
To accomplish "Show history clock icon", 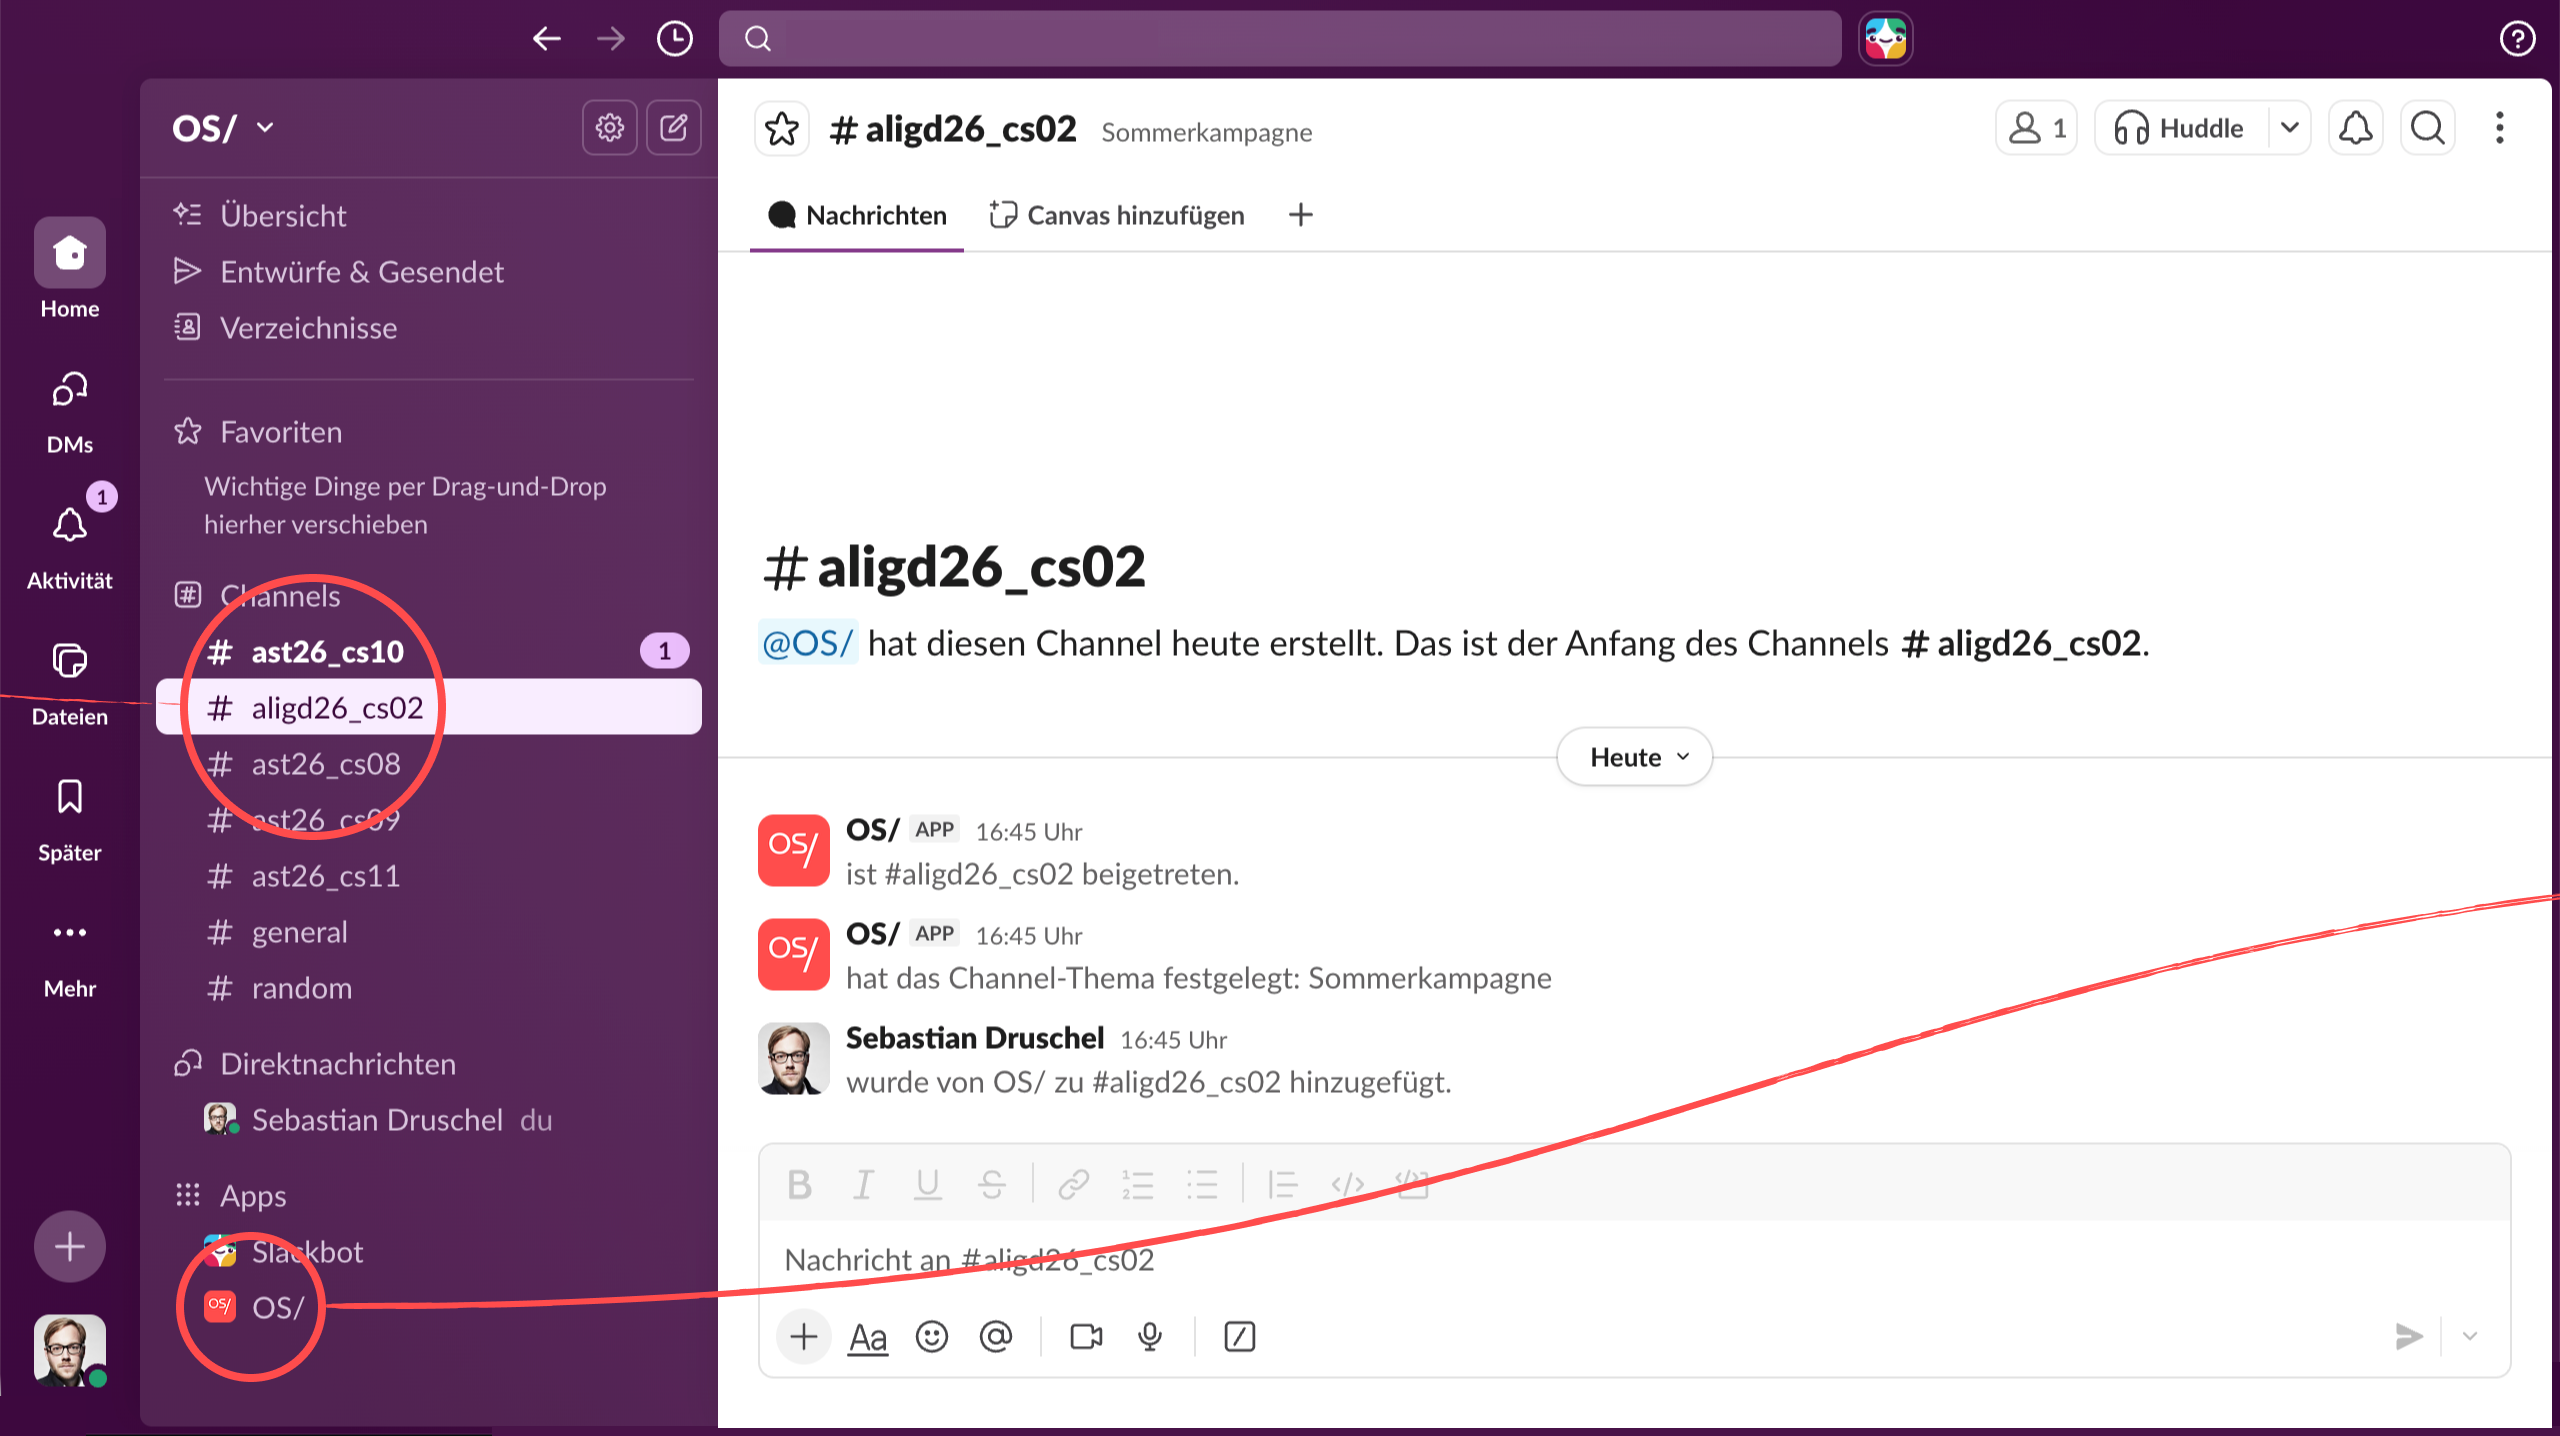I will click(x=674, y=39).
